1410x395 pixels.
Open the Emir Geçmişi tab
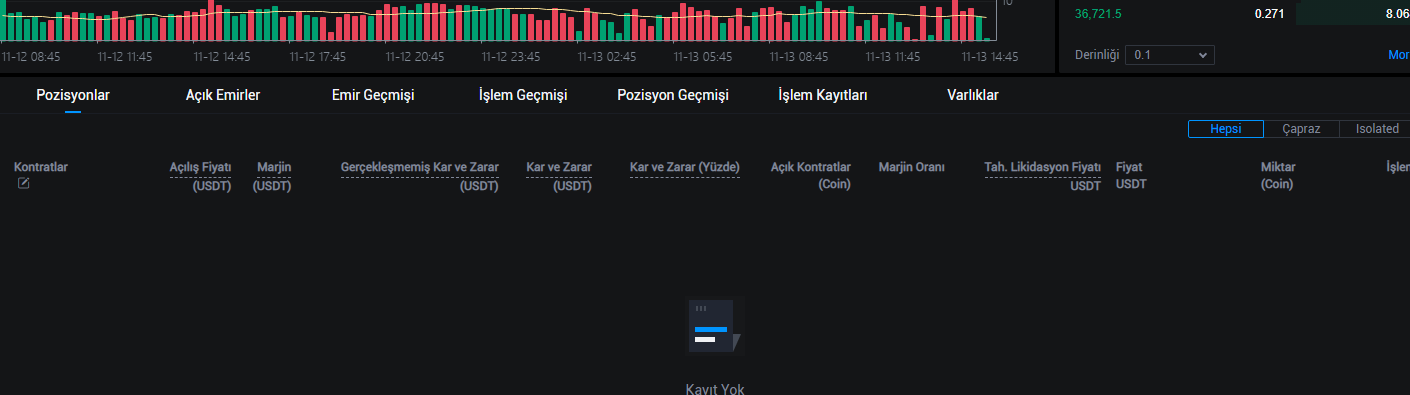(373, 95)
